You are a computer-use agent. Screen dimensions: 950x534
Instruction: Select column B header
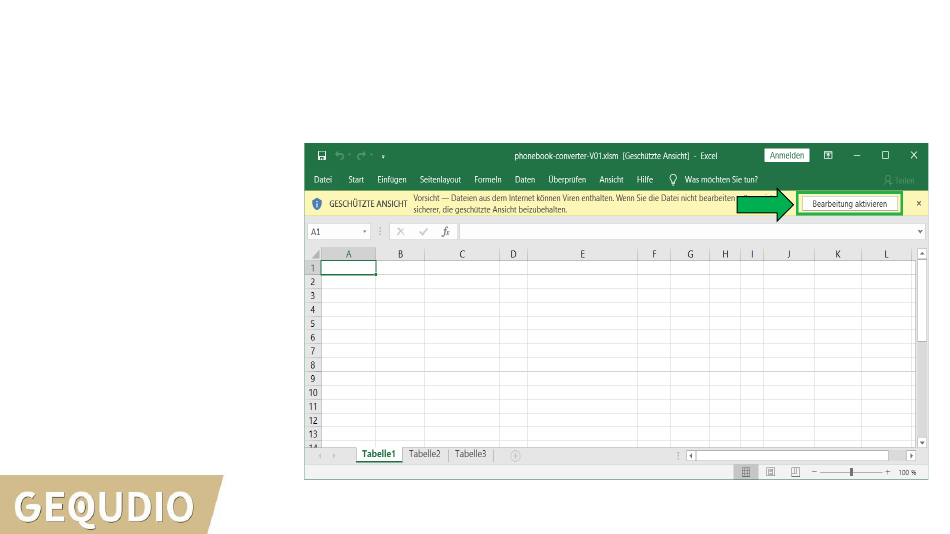click(x=400, y=254)
